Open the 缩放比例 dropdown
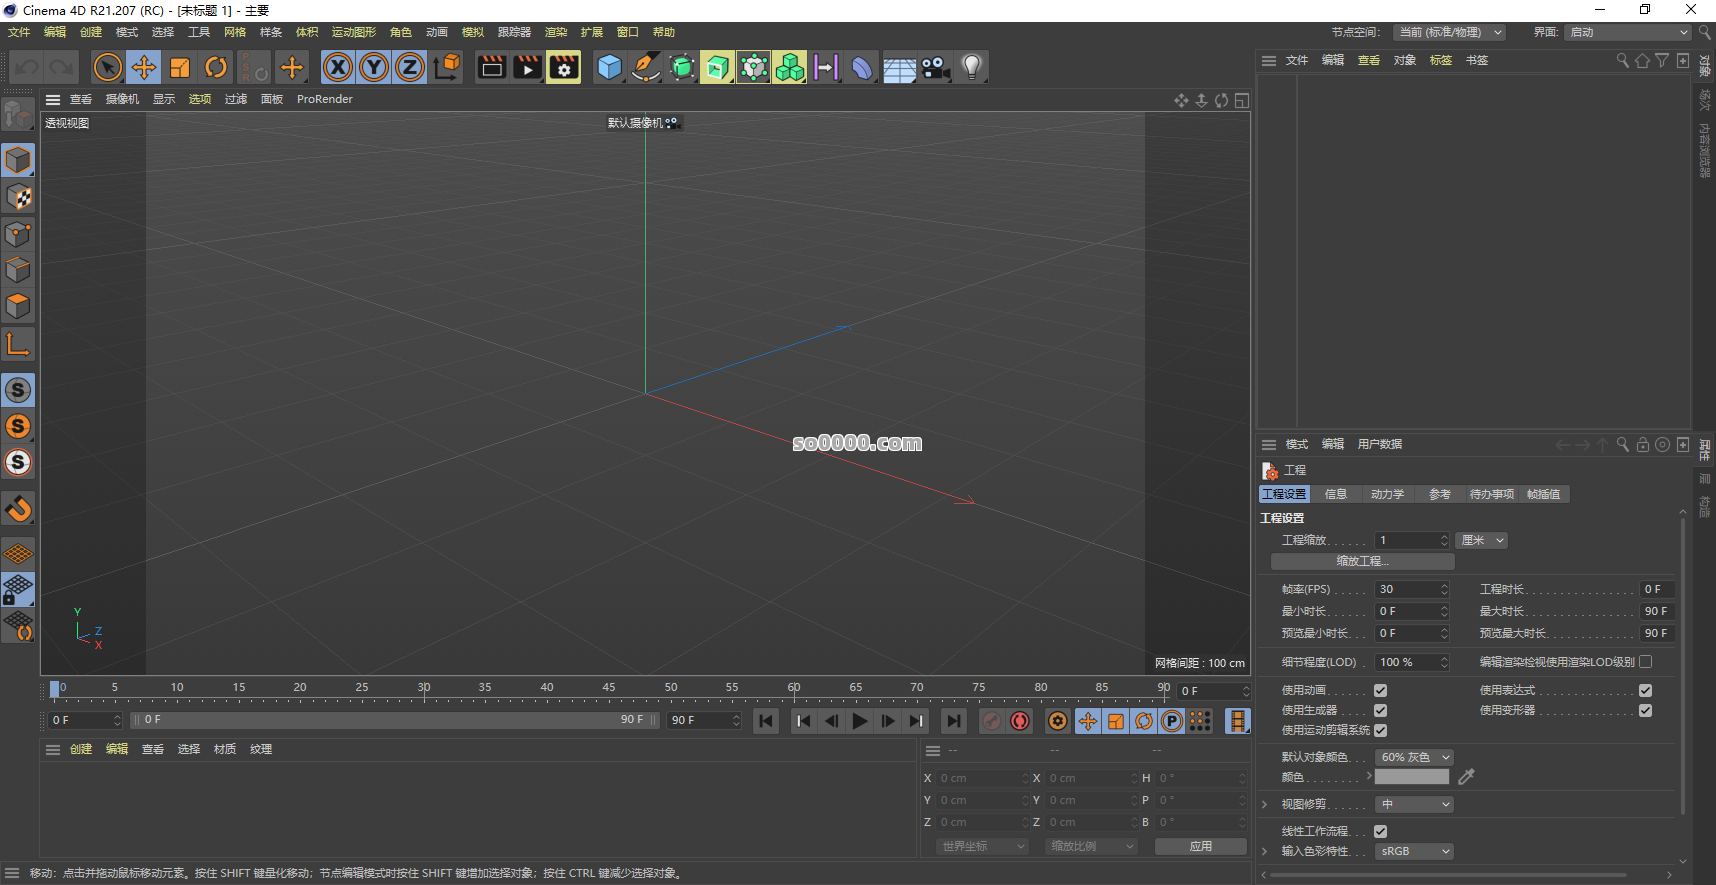1716x885 pixels. (1092, 846)
